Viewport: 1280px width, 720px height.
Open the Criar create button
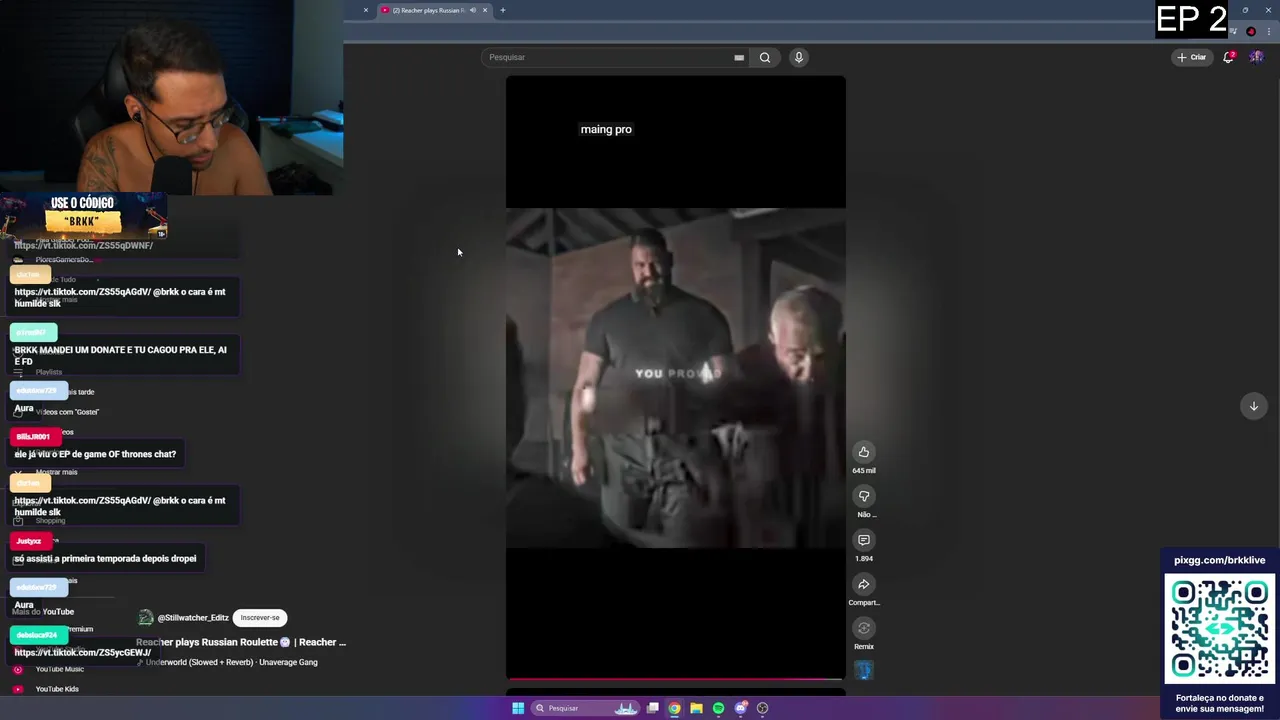pos(1191,57)
